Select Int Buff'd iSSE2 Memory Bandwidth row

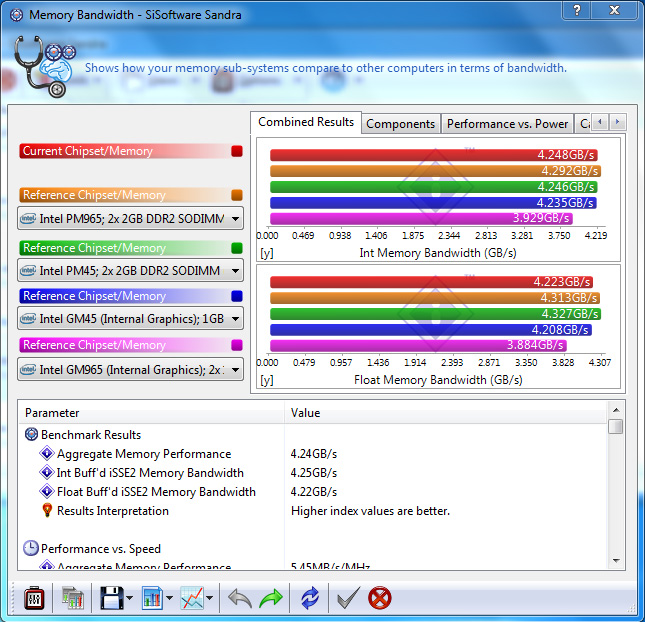(313, 473)
